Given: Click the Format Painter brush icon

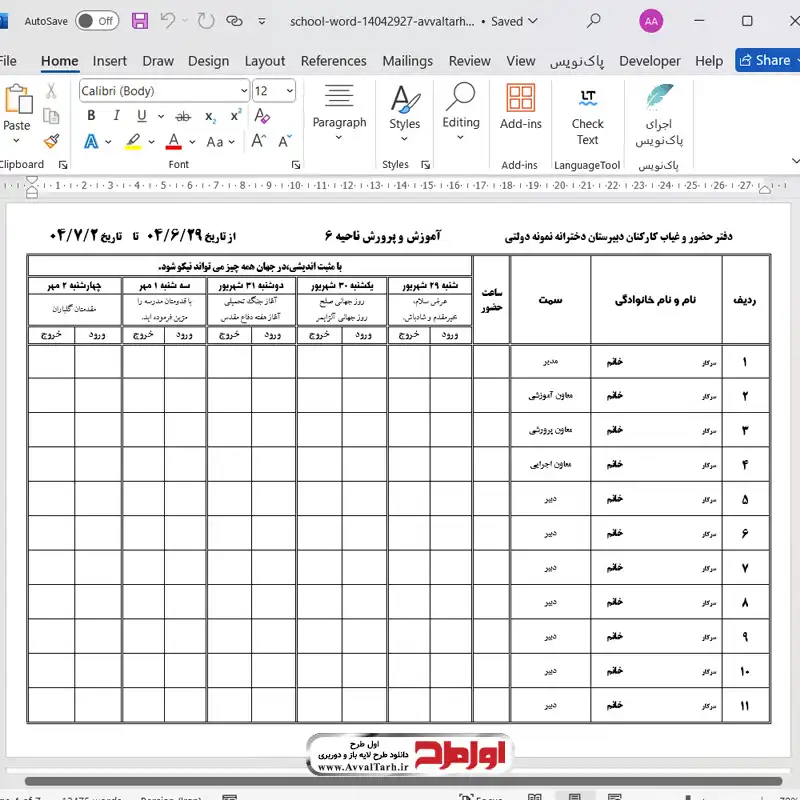Looking at the screenshot, I should pos(51,141).
